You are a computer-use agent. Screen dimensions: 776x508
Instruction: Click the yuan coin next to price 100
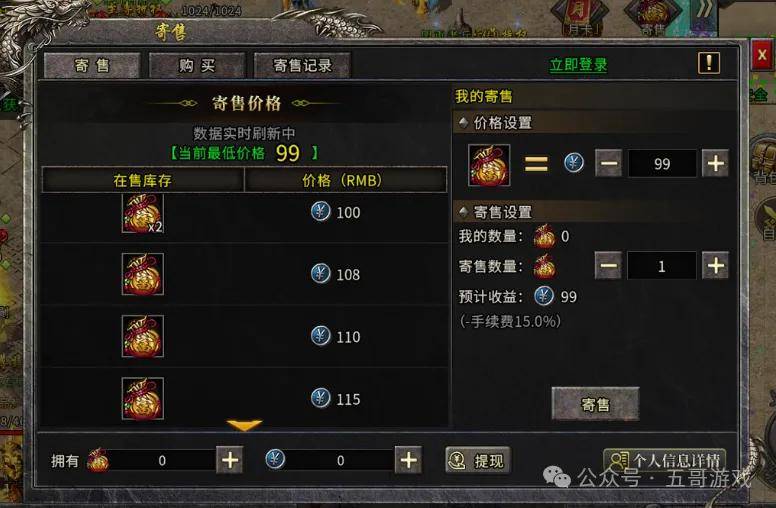[321, 212]
